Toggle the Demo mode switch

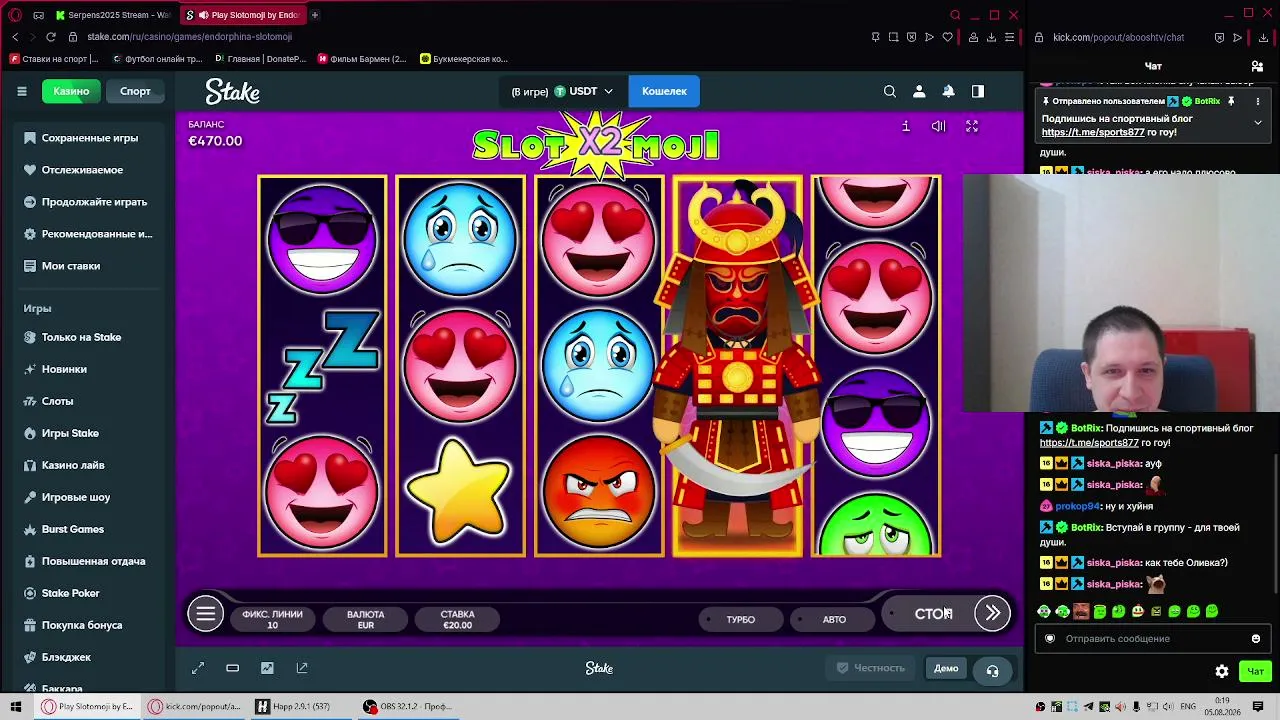click(946, 668)
